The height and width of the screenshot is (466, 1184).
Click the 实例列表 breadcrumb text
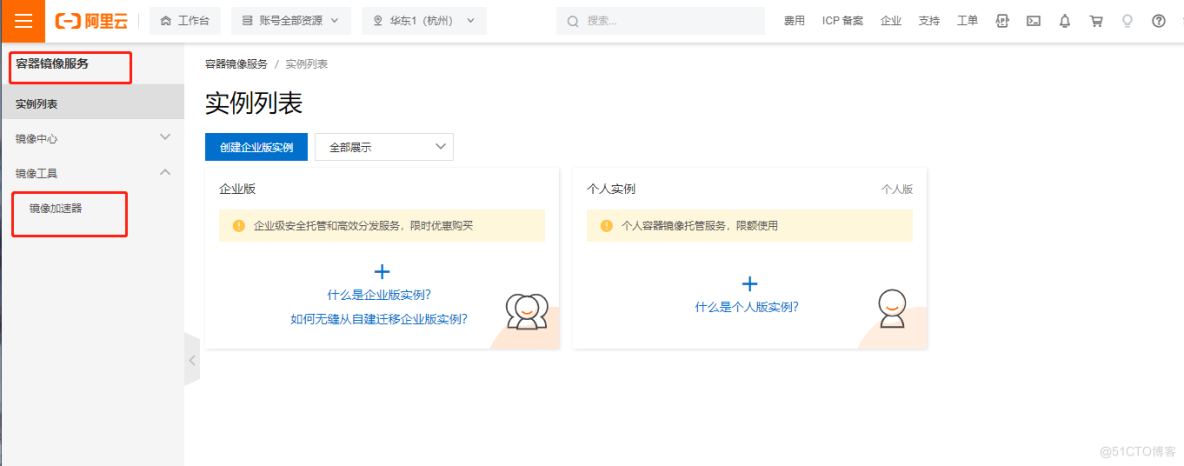(307, 64)
